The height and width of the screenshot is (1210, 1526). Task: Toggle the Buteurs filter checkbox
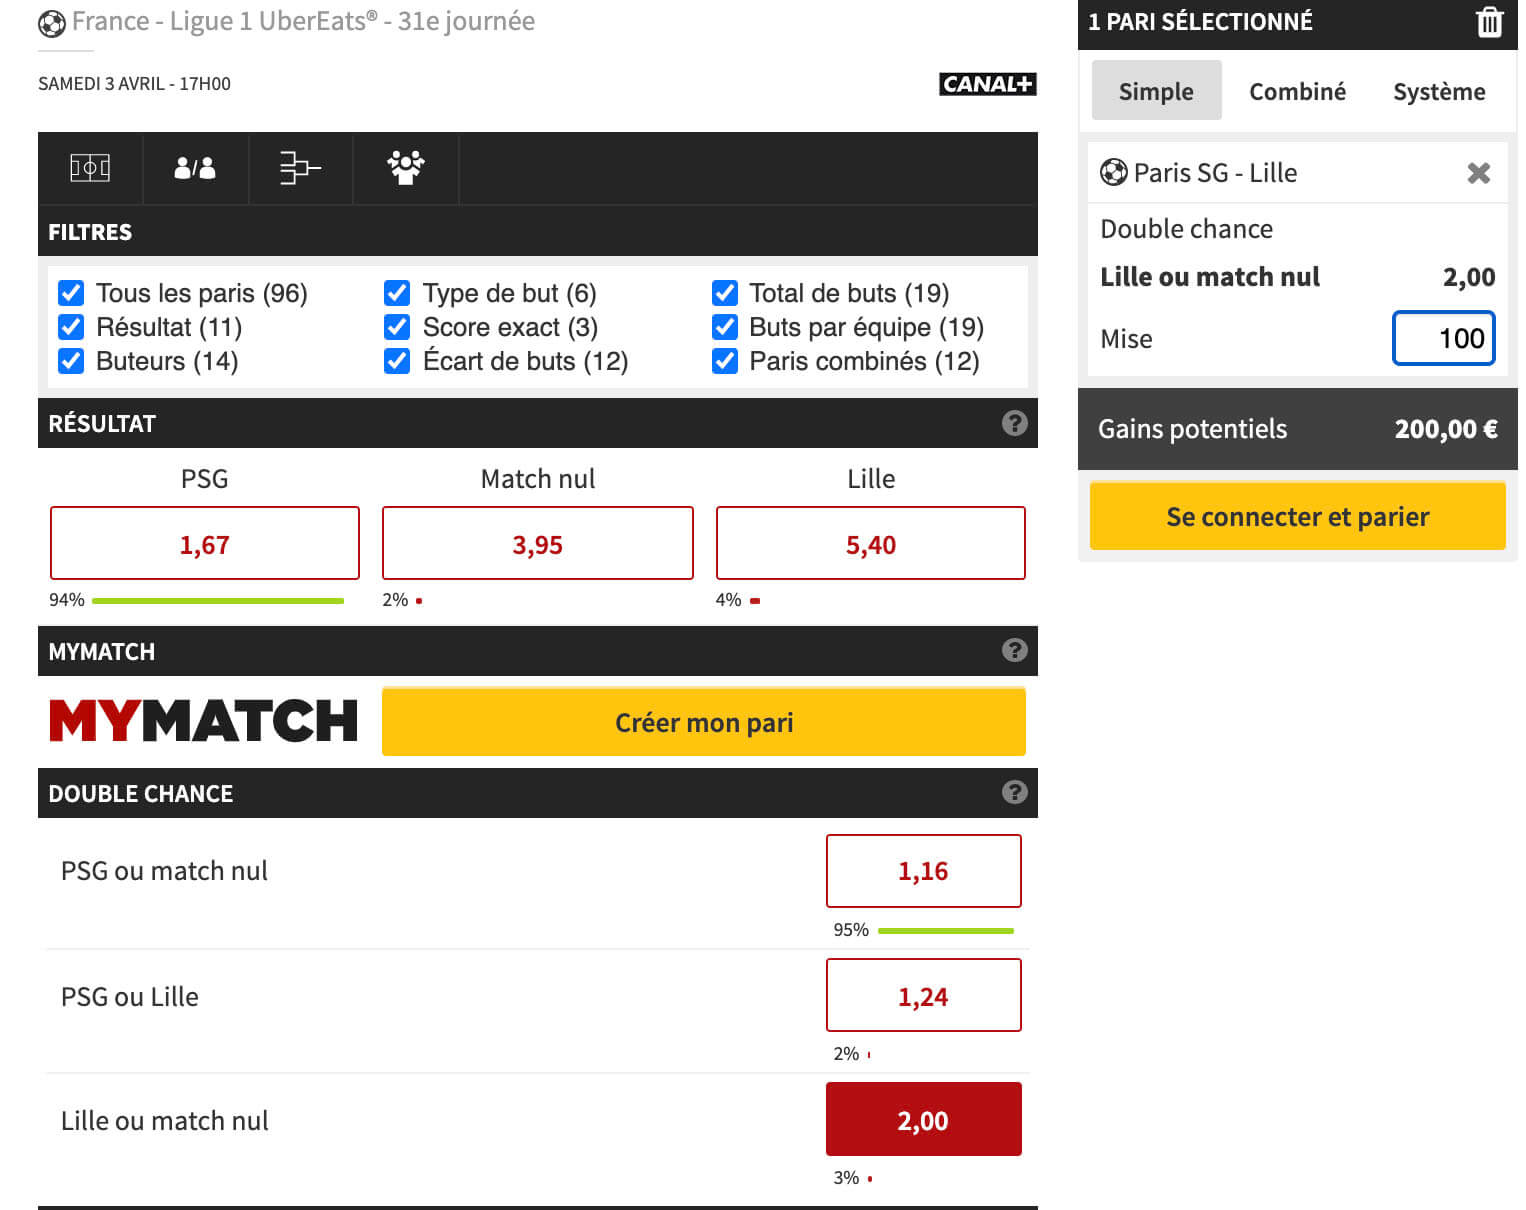pyautogui.click(x=71, y=361)
